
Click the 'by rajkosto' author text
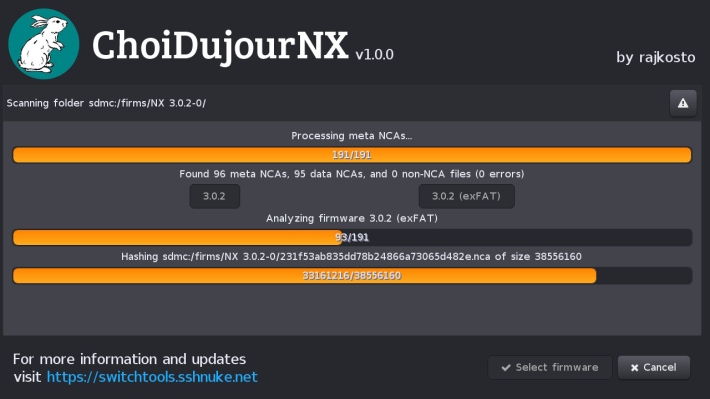click(x=656, y=58)
